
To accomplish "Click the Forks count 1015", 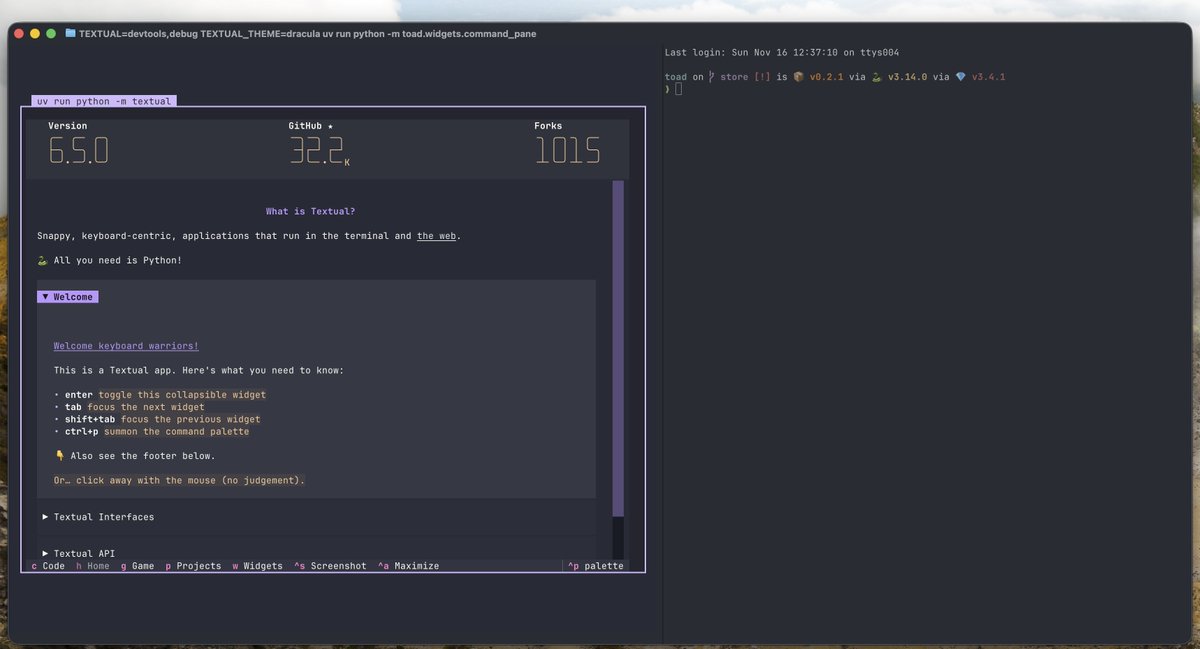I will point(567,150).
